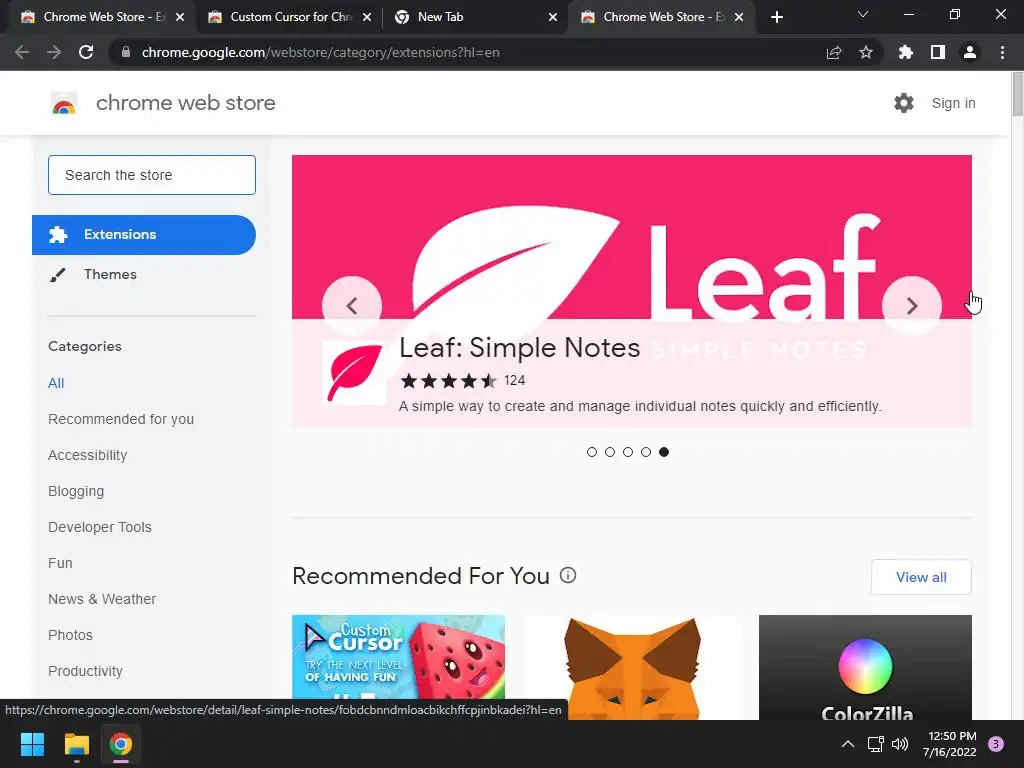Open Chrome three-dot menu
The image size is (1024, 768).
pos(1002,52)
